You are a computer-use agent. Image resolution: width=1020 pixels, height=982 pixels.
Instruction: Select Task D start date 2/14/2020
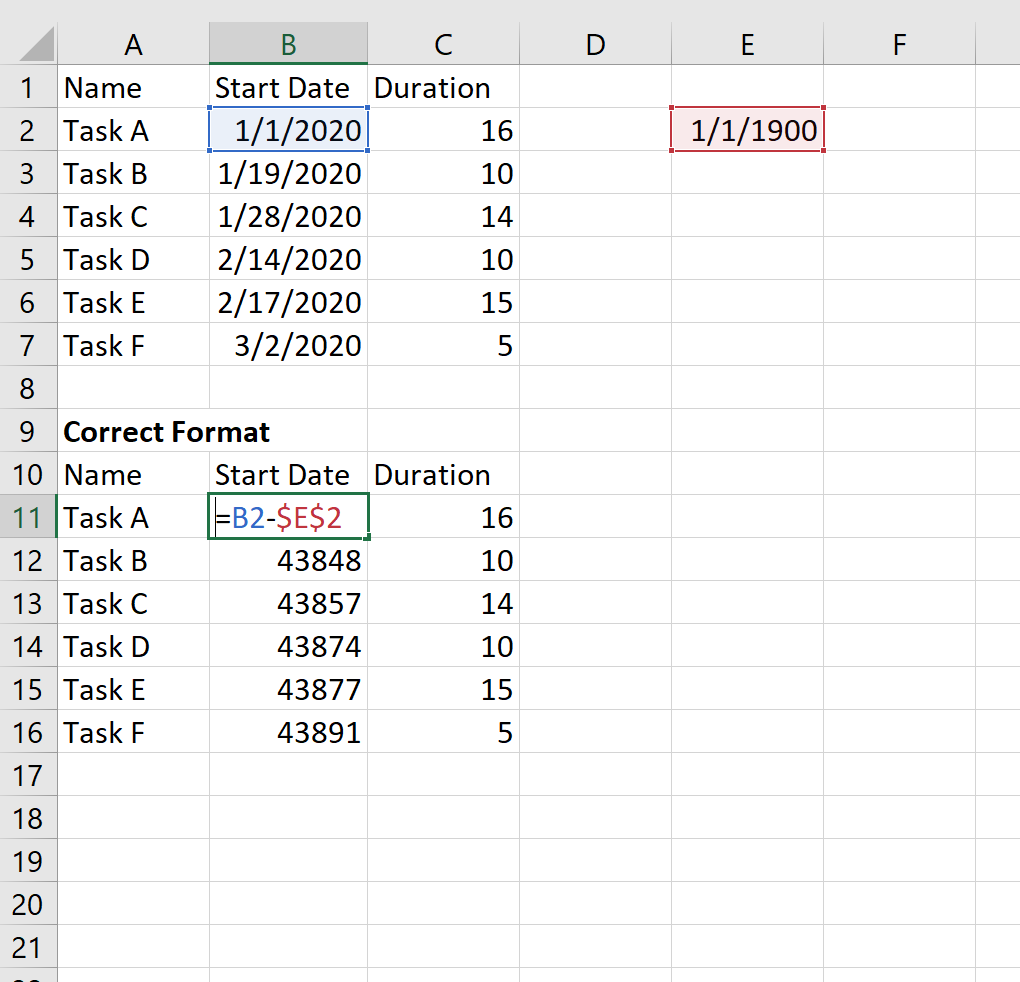[288, 259]
